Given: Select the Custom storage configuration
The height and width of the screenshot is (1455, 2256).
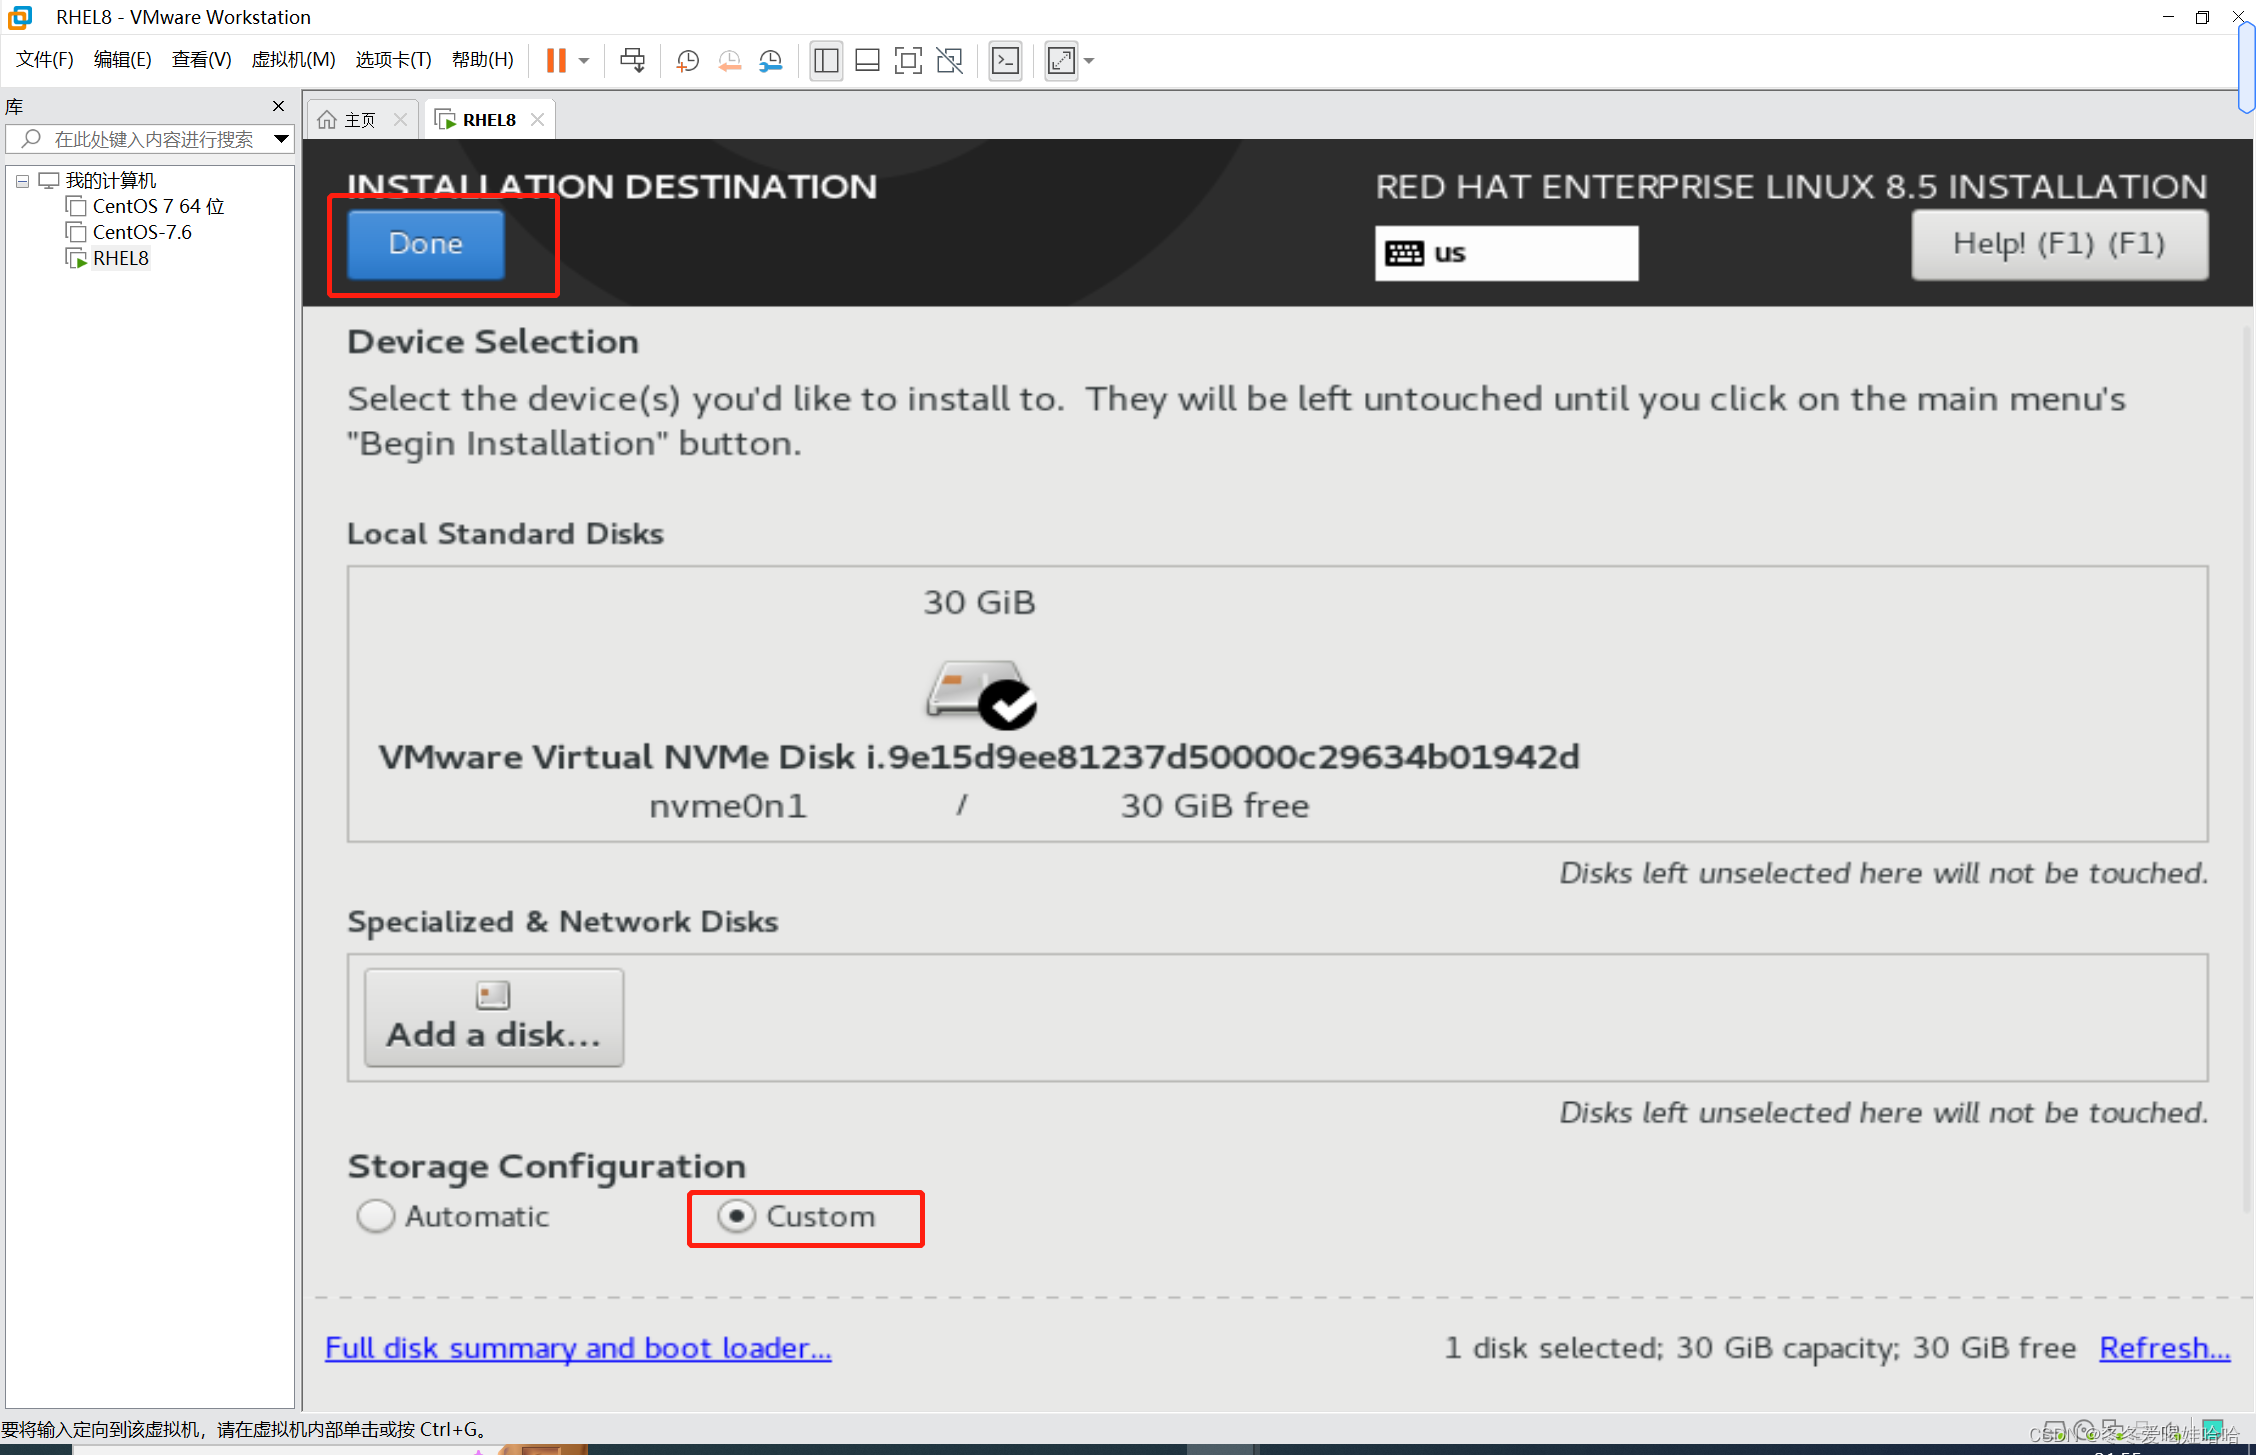Looking at the screenshot, I should coord(796,1216).
